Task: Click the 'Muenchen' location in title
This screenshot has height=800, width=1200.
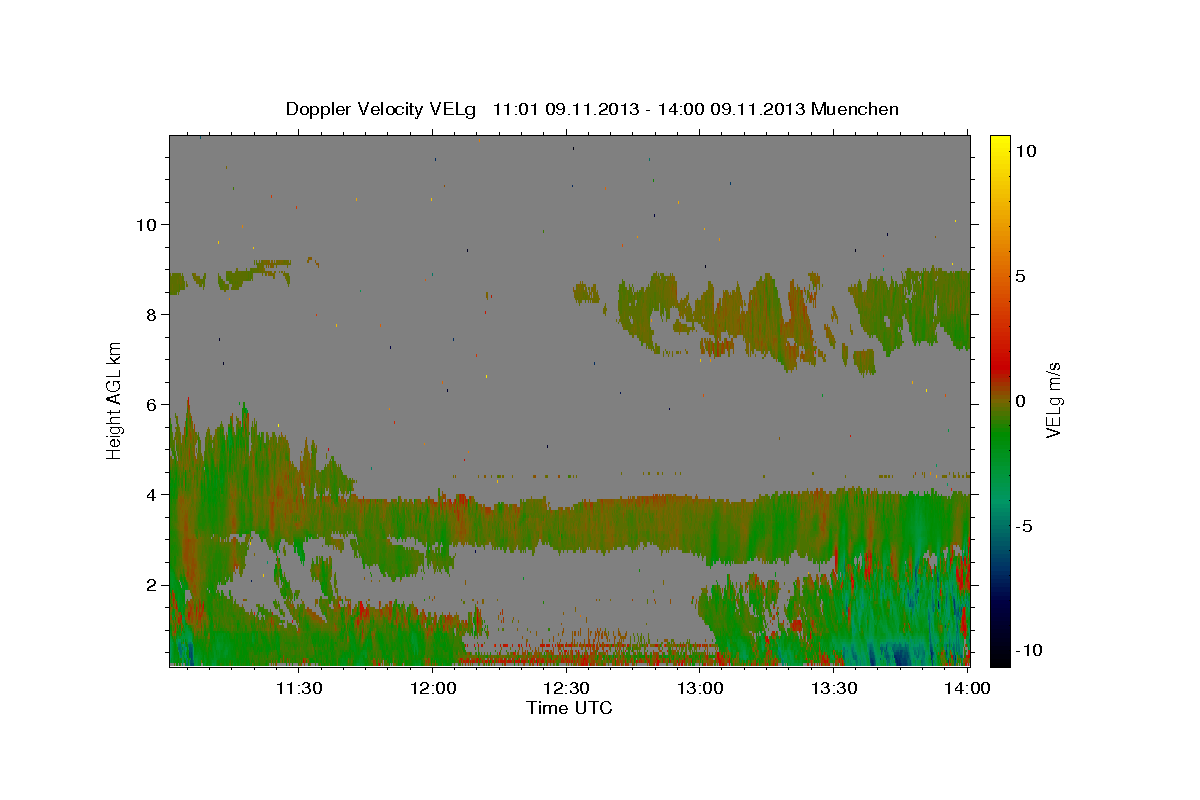Action: [855, 109]
